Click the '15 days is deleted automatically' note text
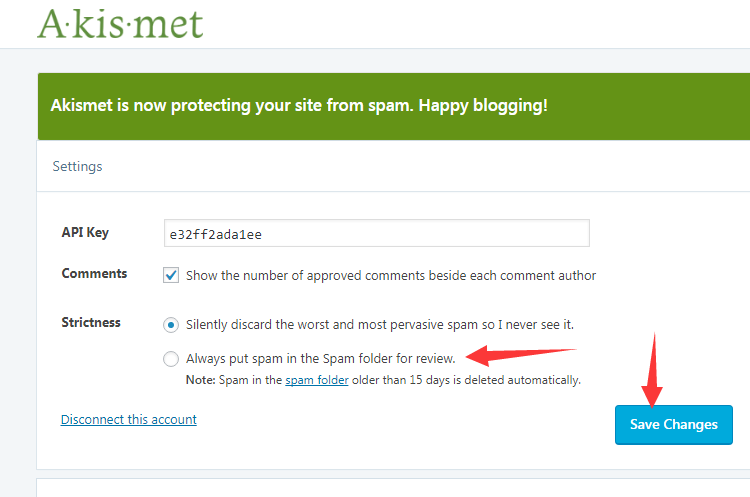750x497 pixels. tap(495, 380)
